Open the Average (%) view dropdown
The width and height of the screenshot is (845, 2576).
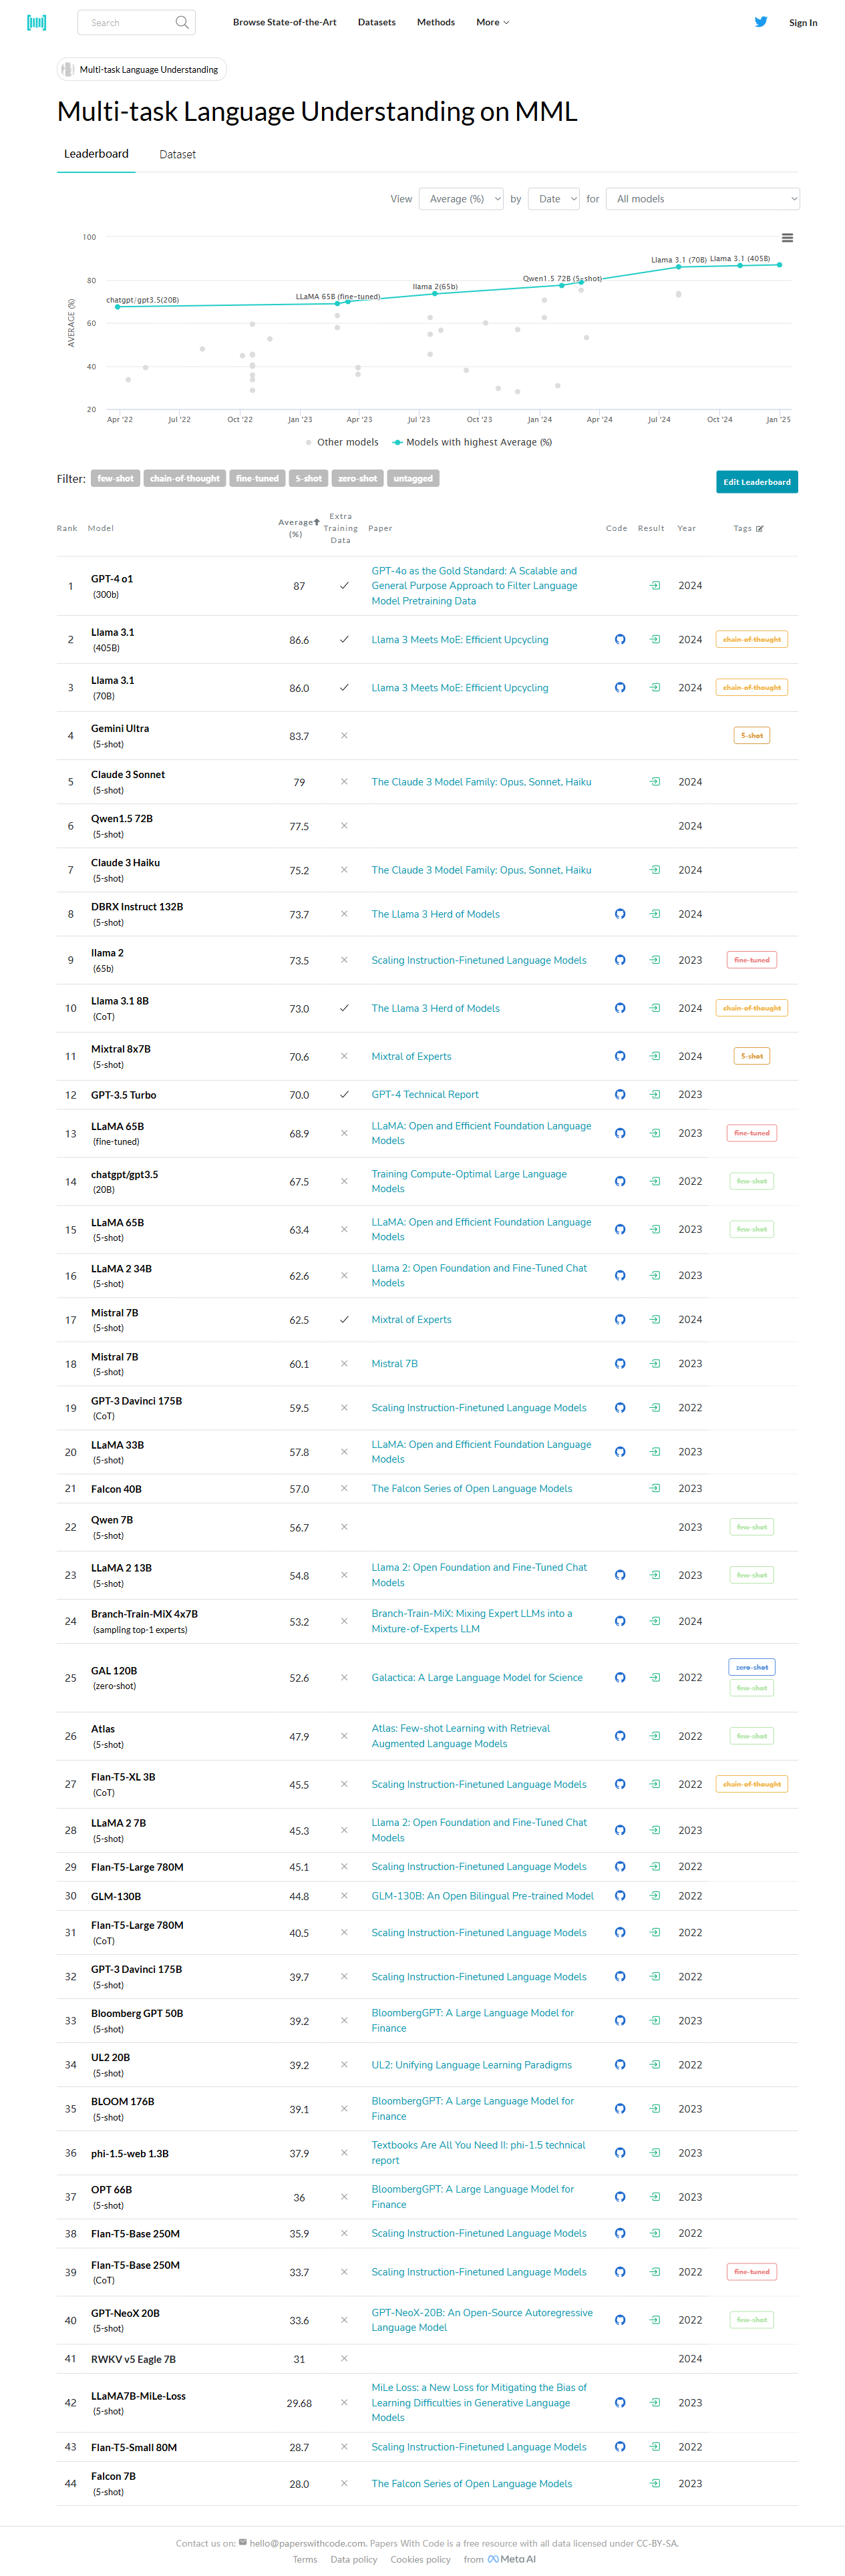click(x=461, y=199)
